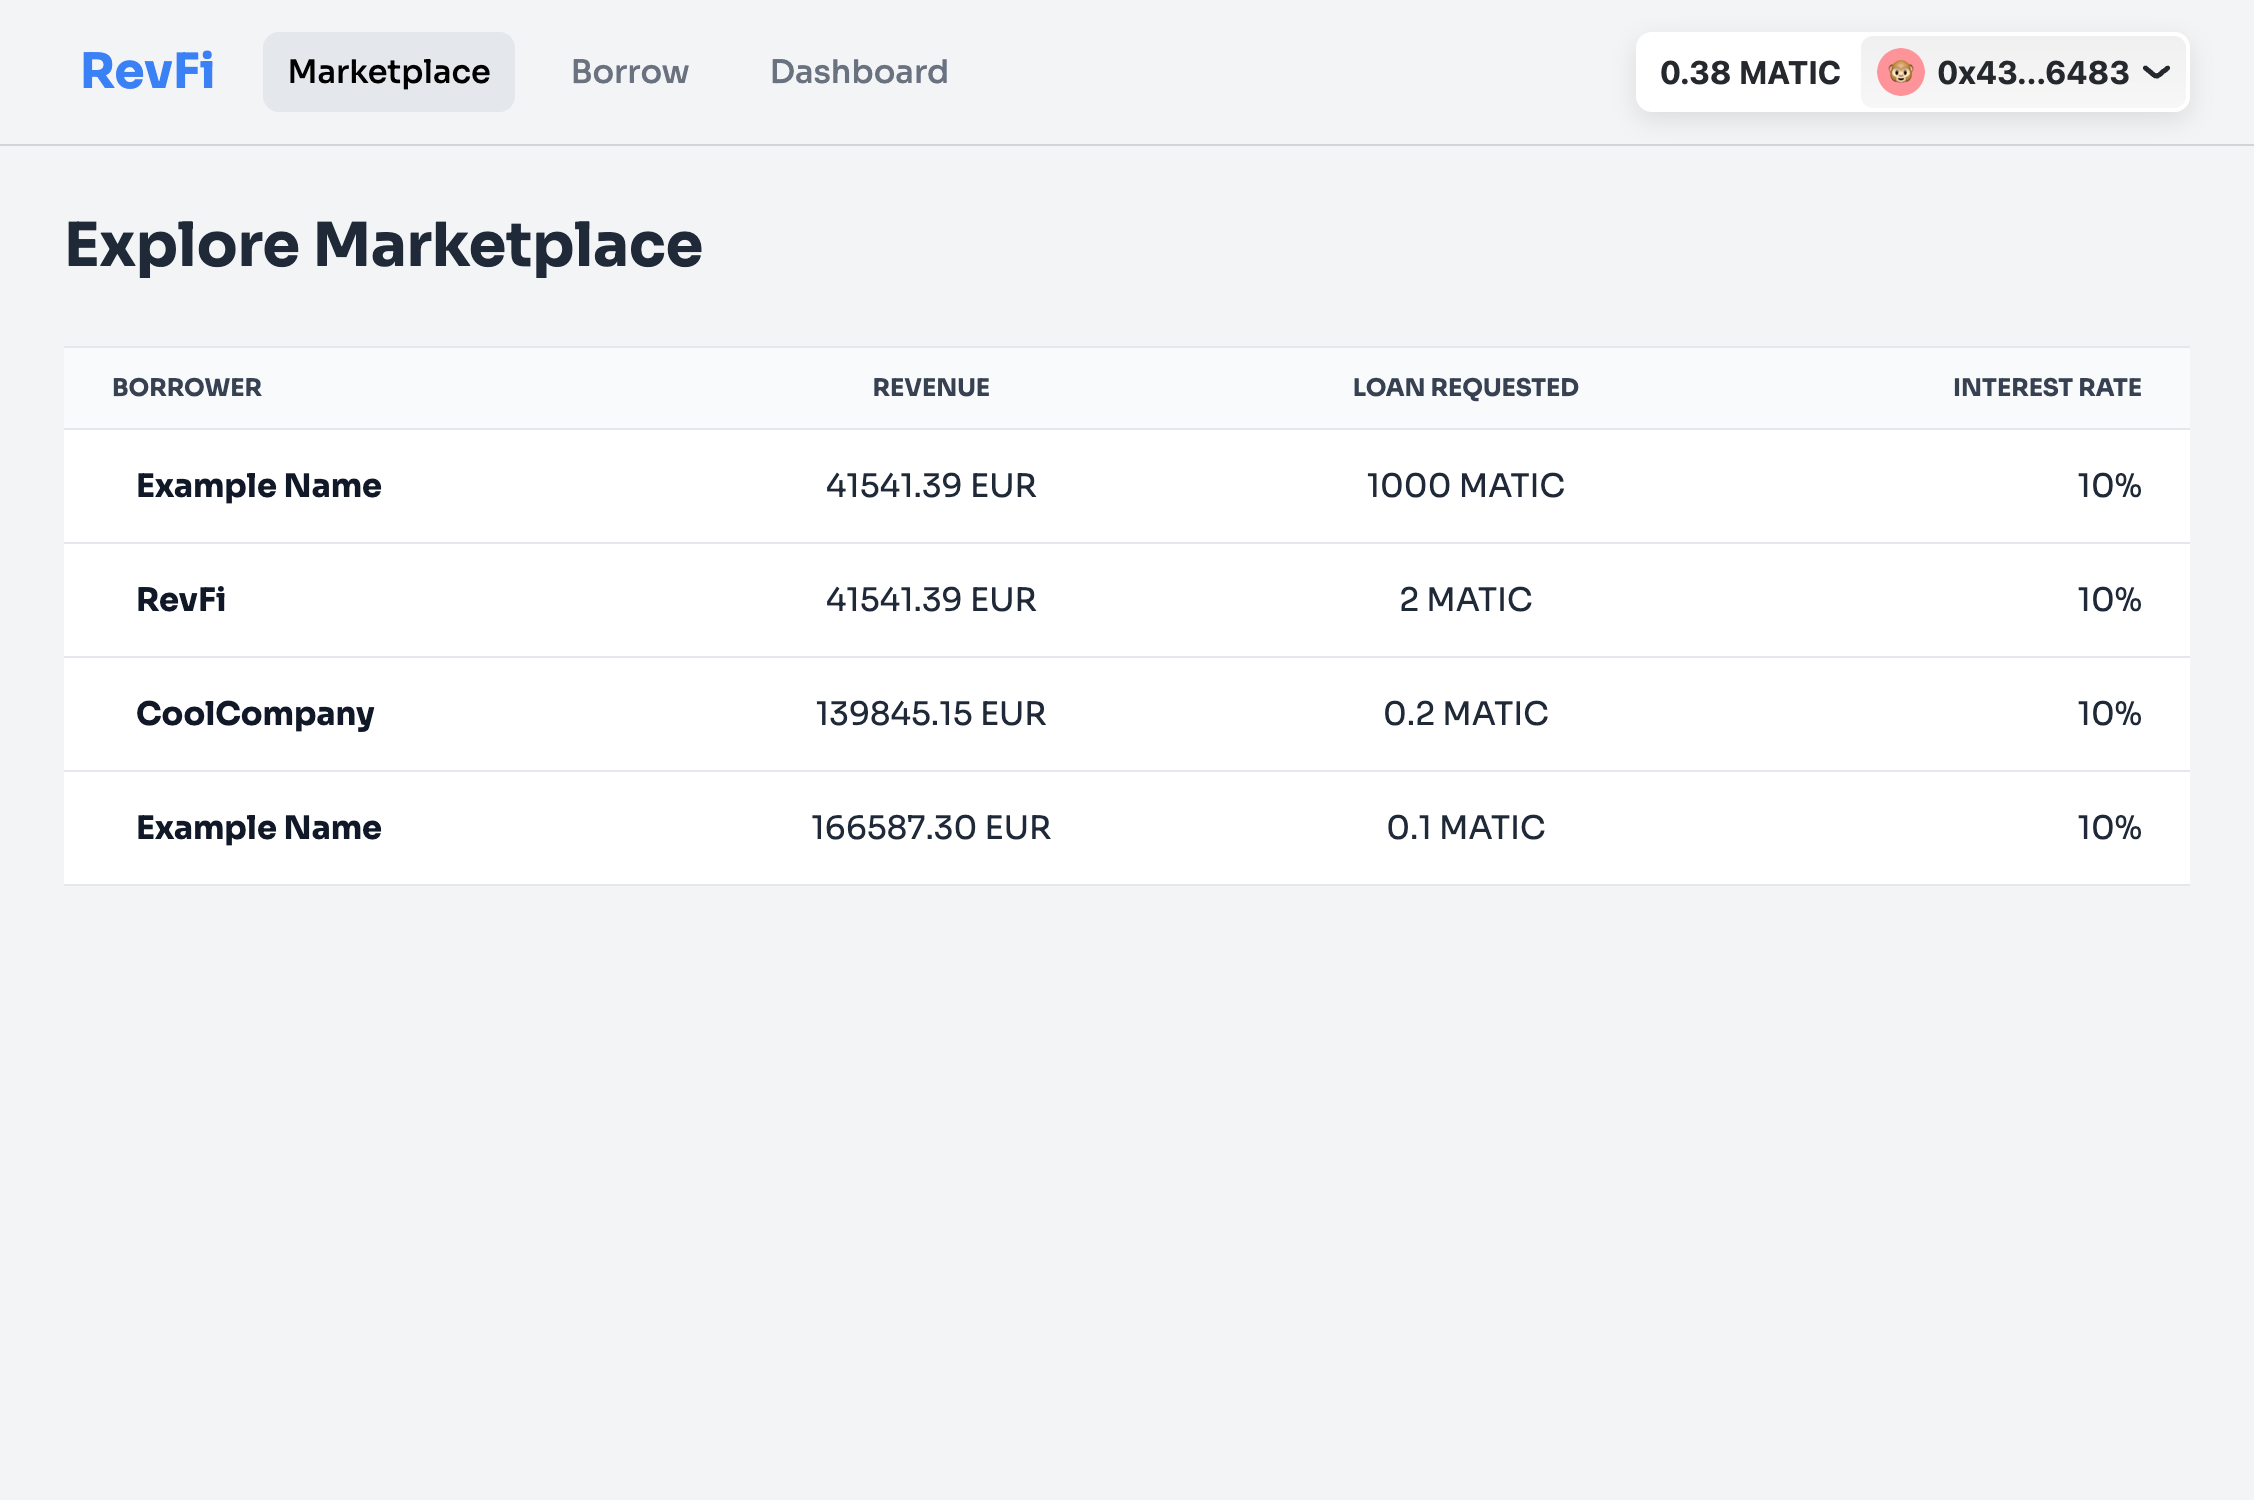Click the RevFi logo

pos(147,72)
